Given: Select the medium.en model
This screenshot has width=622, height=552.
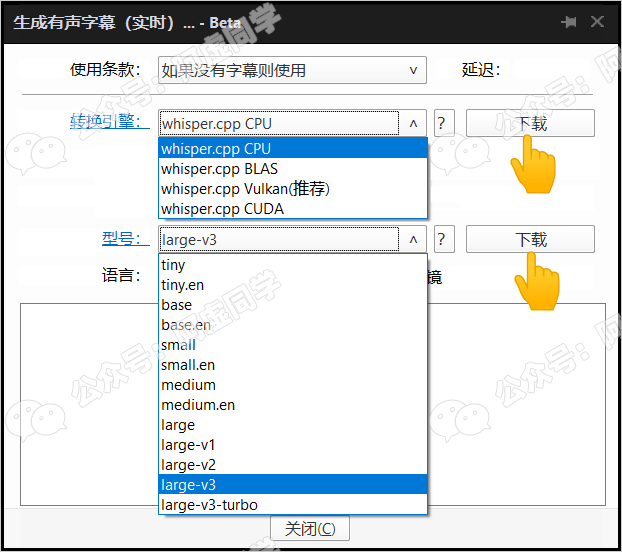Looking at the screenshot, I should (x=293, y=405).
